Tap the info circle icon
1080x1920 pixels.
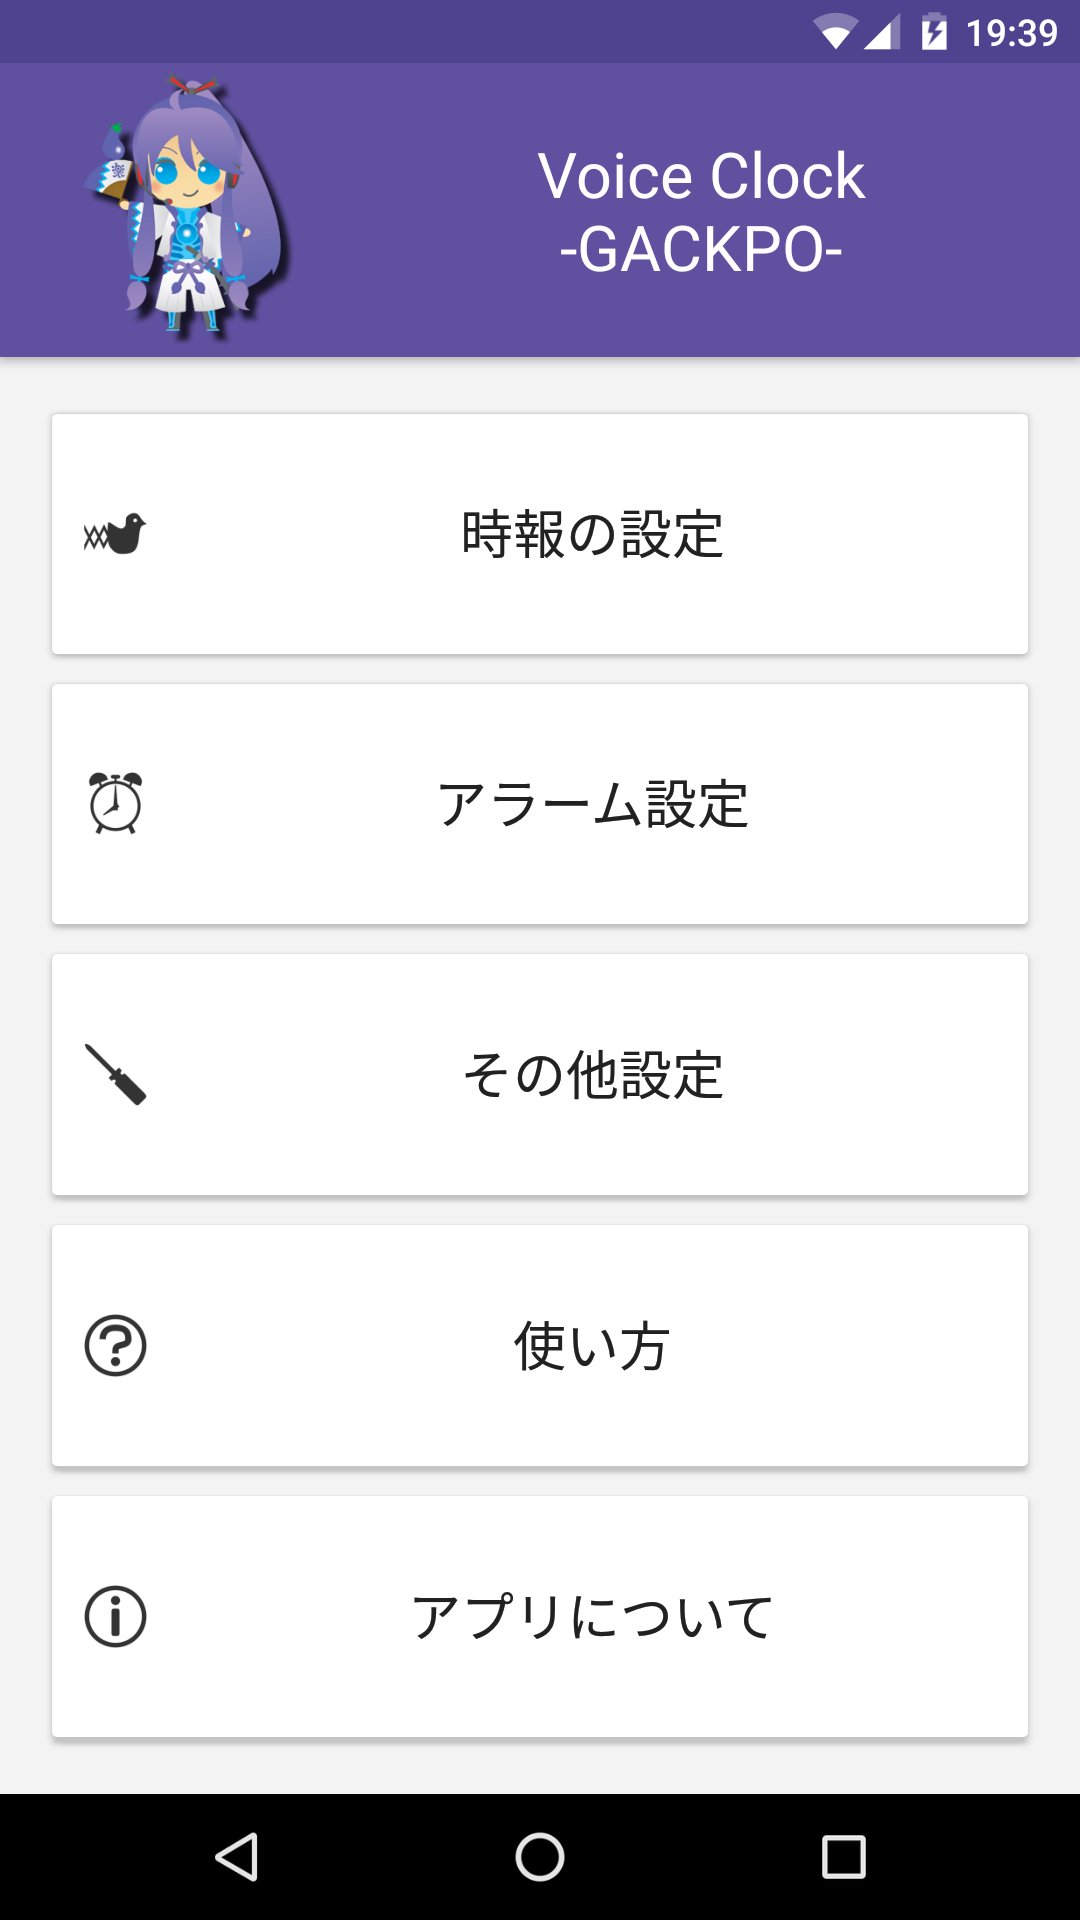115,1616
